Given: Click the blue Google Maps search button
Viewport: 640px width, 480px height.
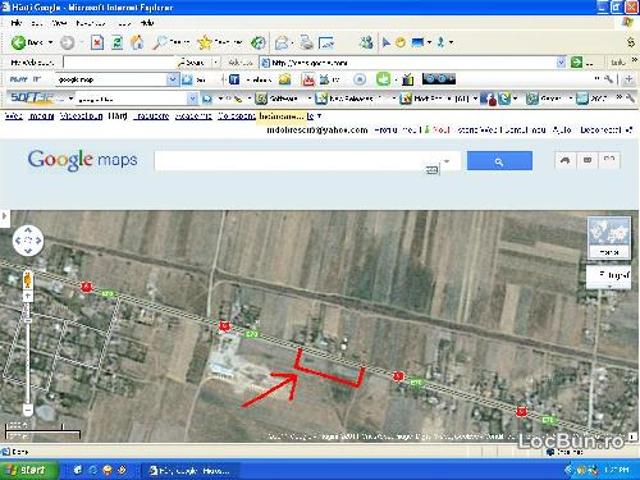Looking at the screenshot, I should coord(499,161).
